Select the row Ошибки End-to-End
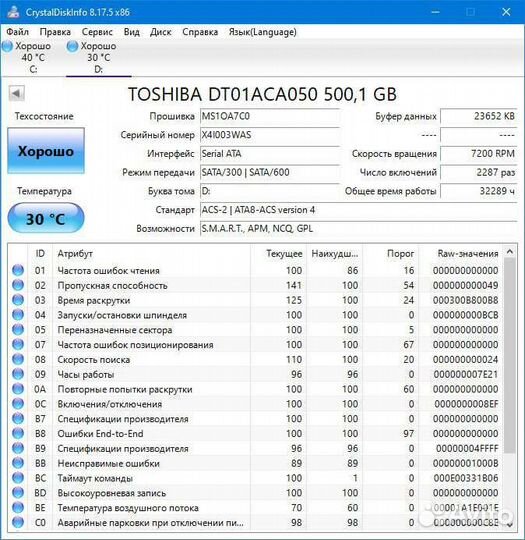This screenshot has width=525, height=540. [255, 433]
